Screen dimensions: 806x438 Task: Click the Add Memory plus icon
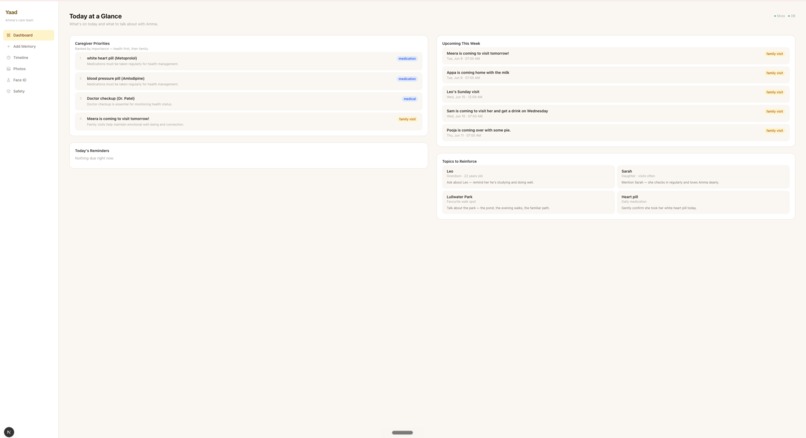(8, 46)
